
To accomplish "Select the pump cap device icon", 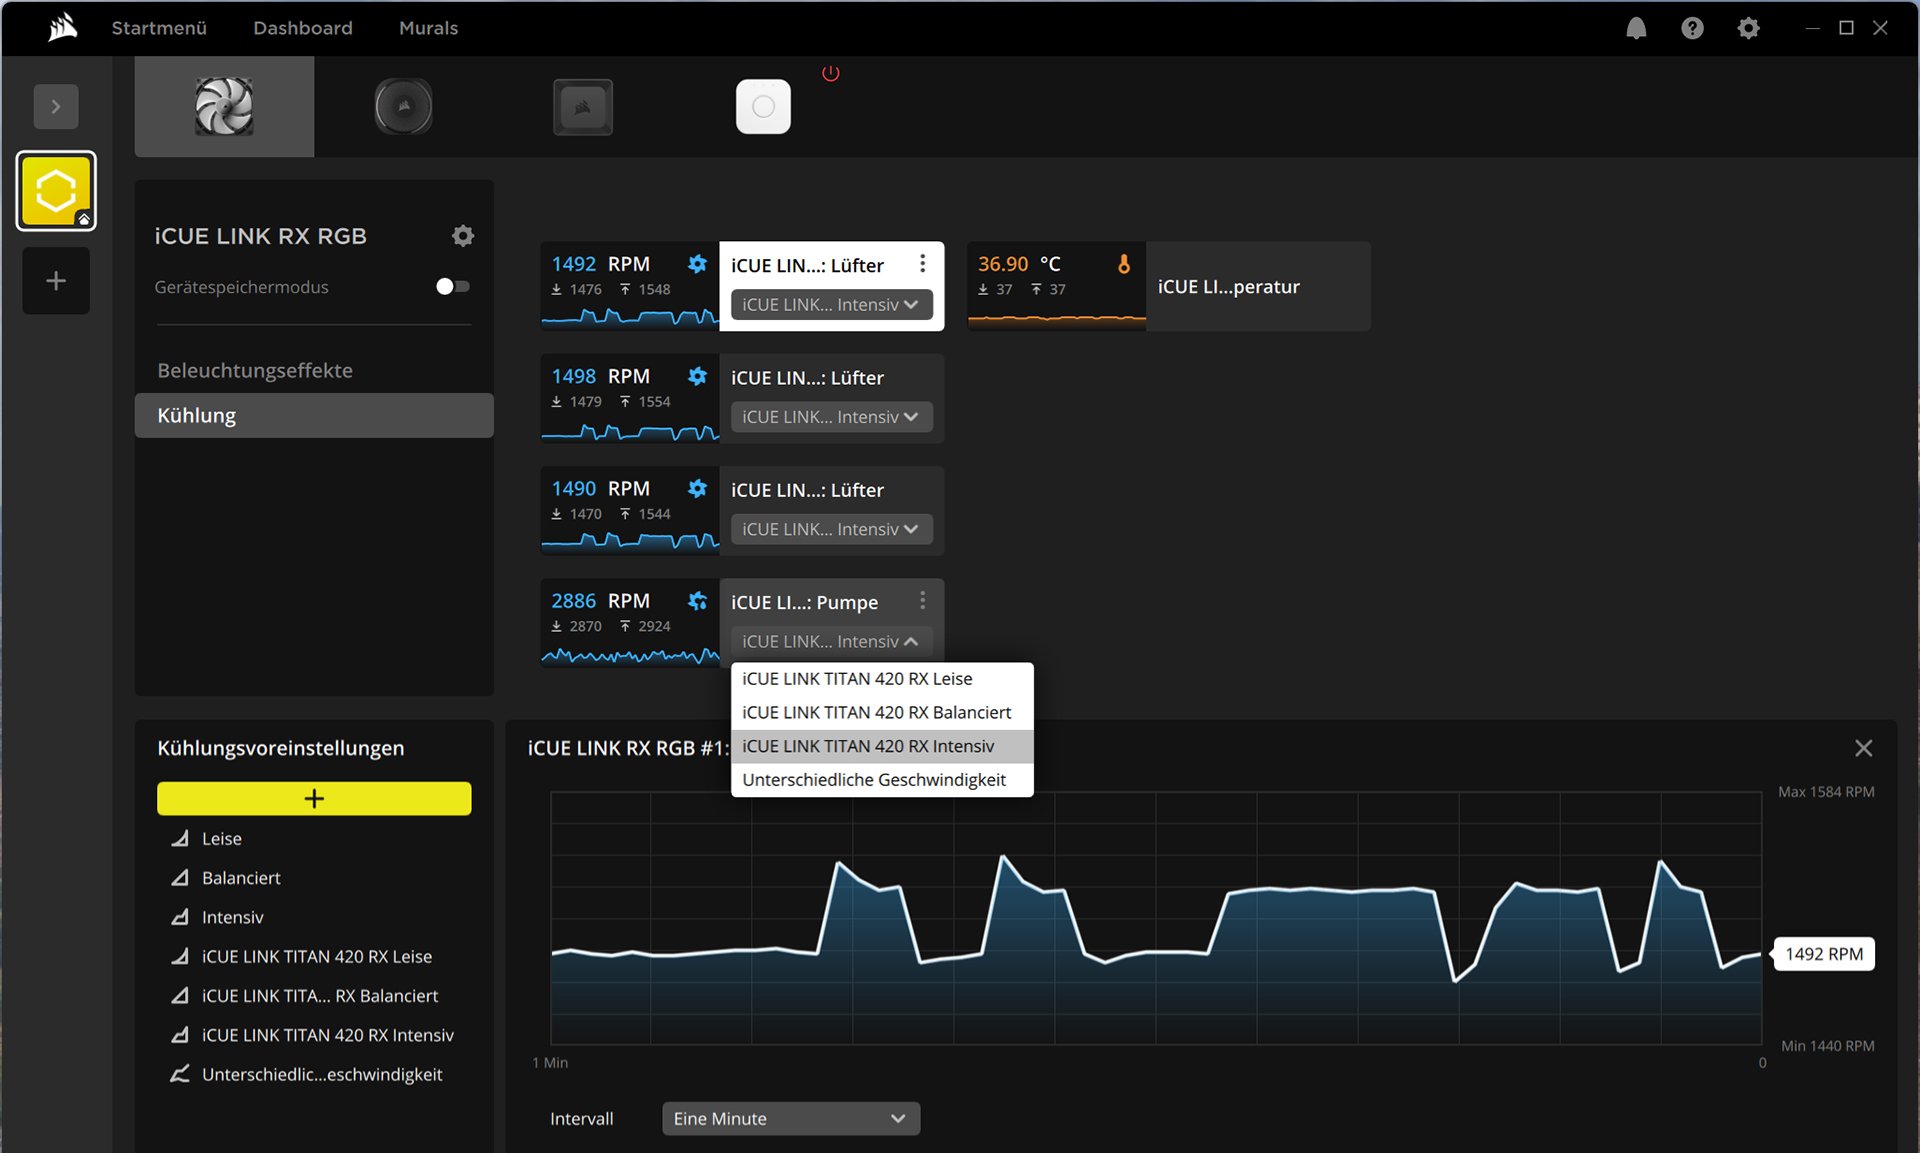I will coord(403,106).
